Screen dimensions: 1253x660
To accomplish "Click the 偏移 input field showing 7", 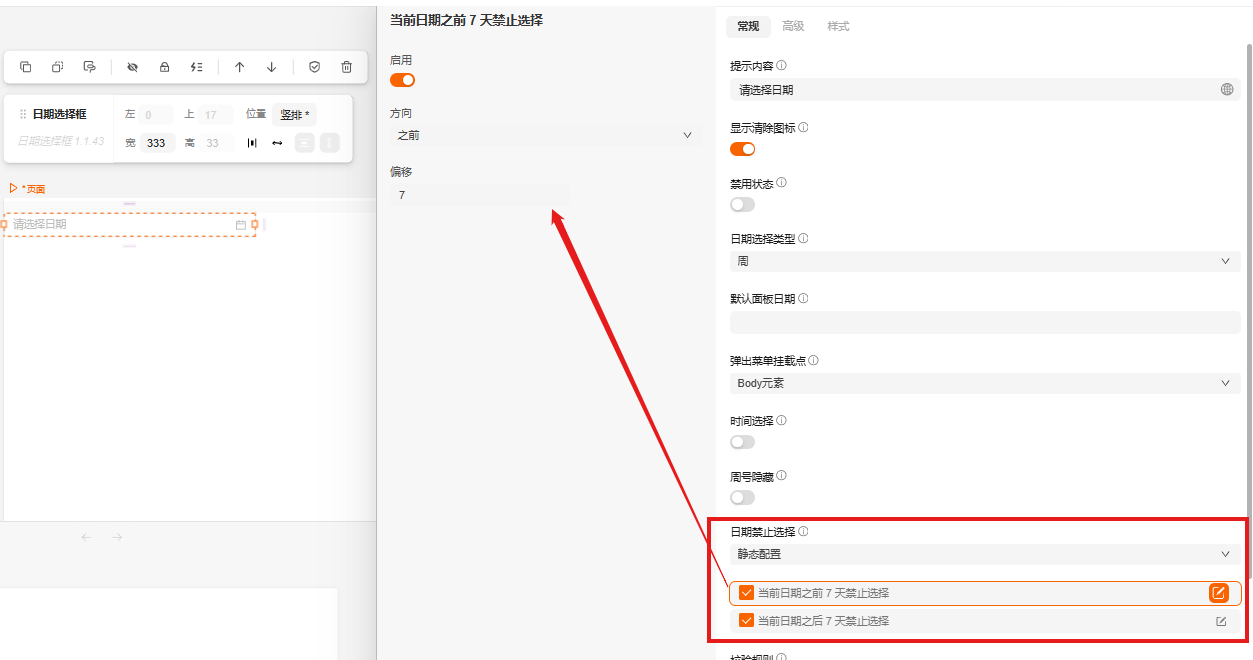I will [x=480, y=194].
